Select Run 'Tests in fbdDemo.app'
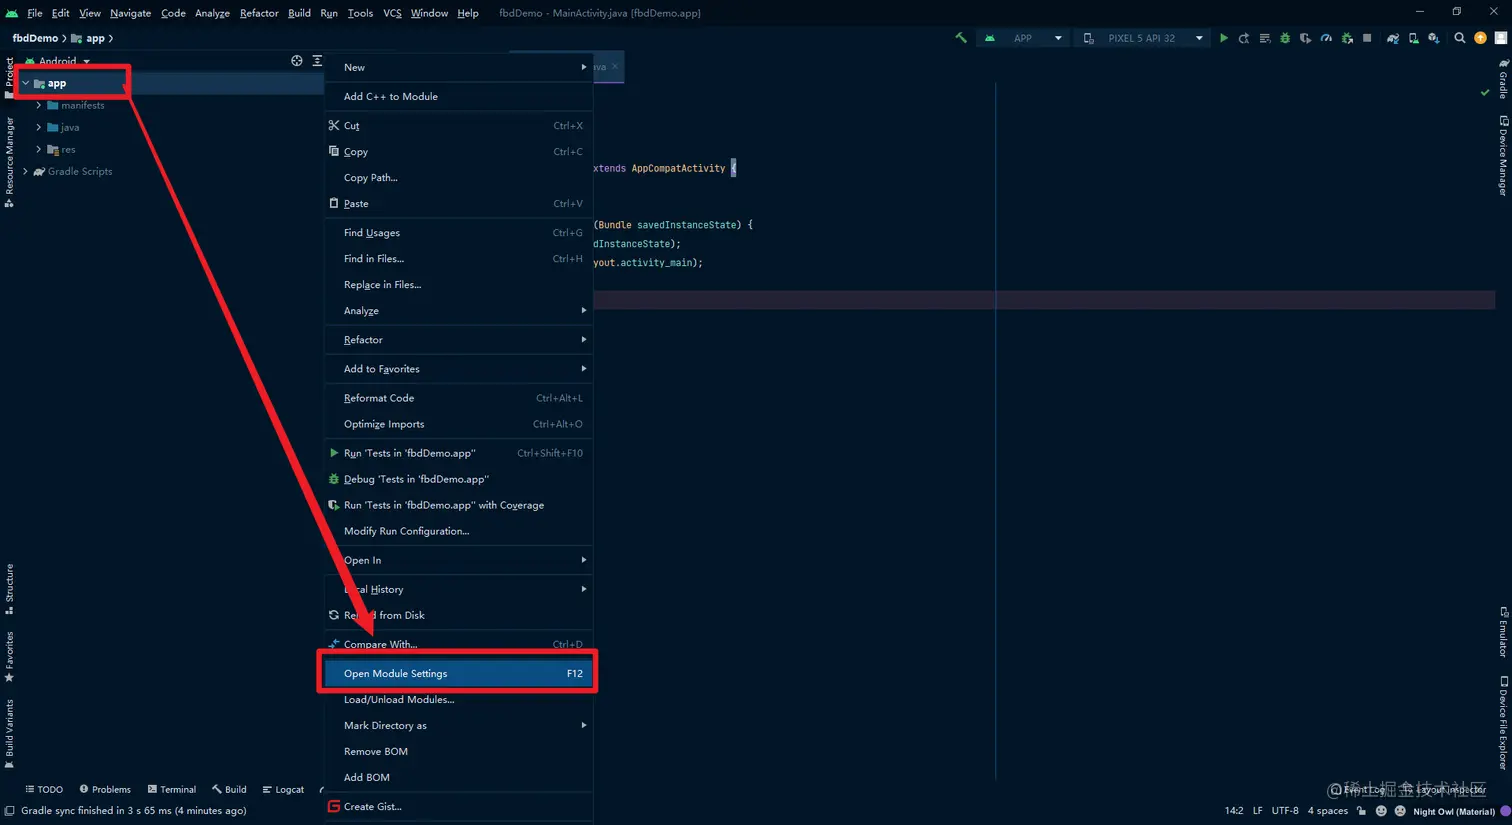 coord(459,452)
